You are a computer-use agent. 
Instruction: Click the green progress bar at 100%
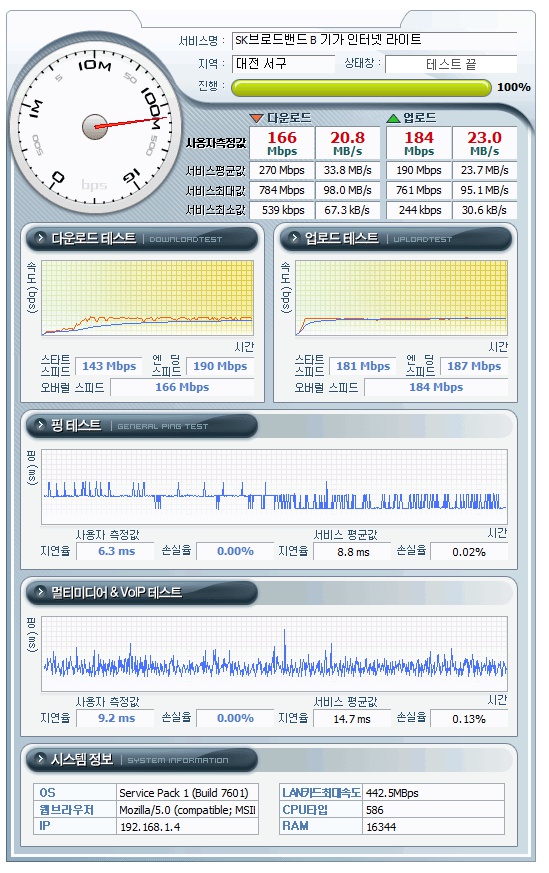(361, 87)
